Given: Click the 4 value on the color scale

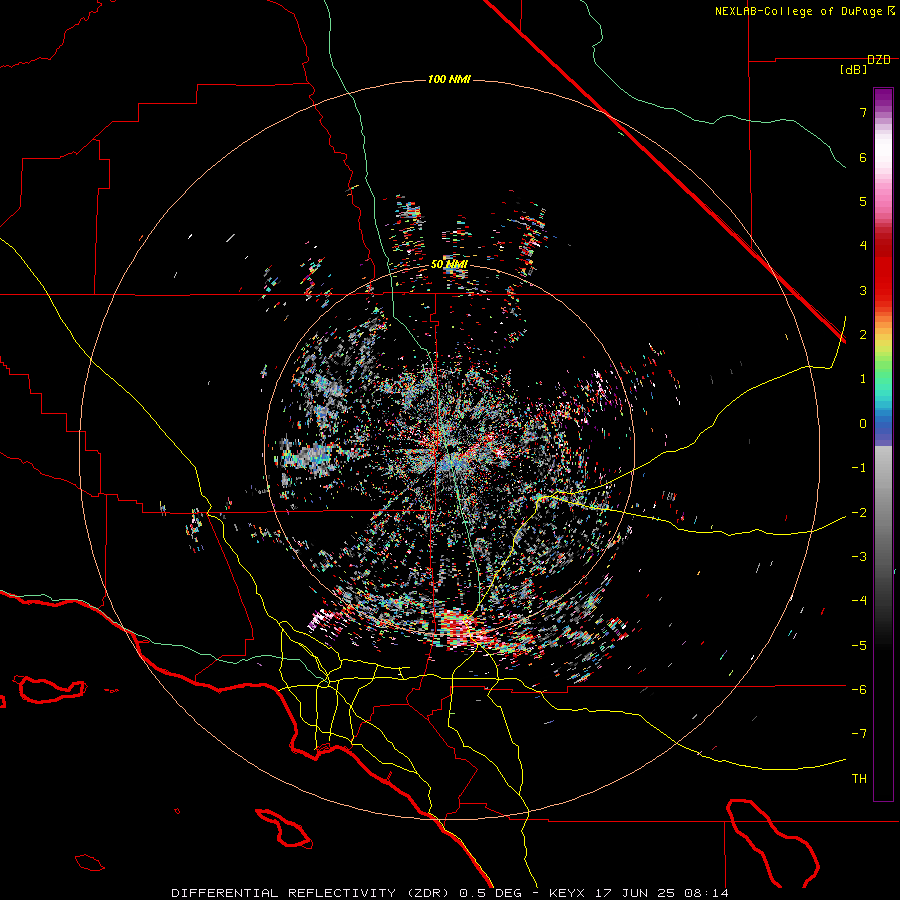Looking at the screenshot, I should (863, 246).
